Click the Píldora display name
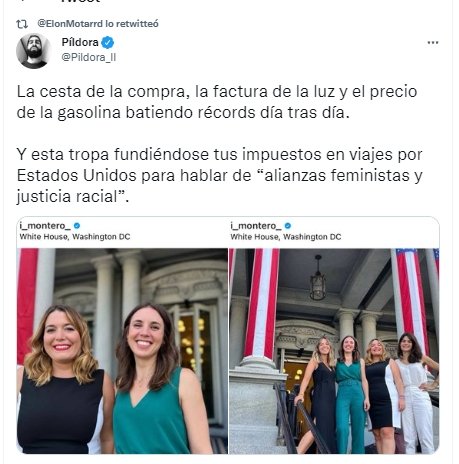 80,42
